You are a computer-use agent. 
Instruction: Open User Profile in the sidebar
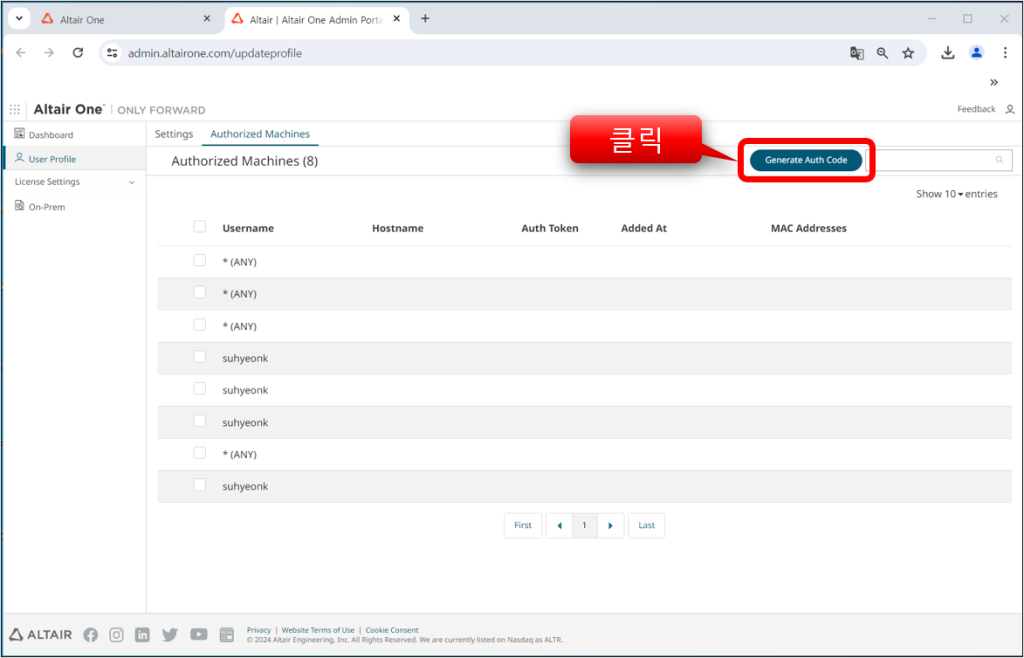74,159
